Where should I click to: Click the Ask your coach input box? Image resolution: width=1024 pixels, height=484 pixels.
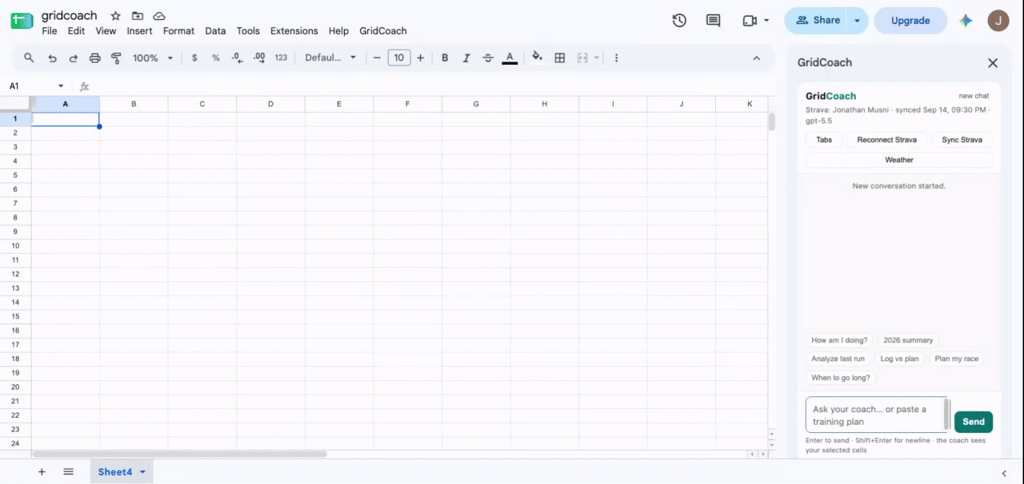click(876, 415)
